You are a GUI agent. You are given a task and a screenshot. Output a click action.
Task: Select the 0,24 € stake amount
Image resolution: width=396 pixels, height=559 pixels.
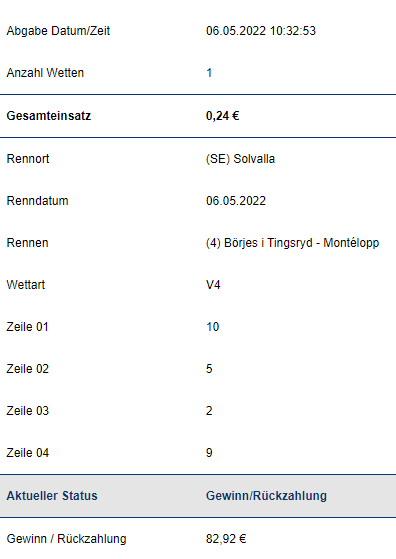[x=222, y=116]
